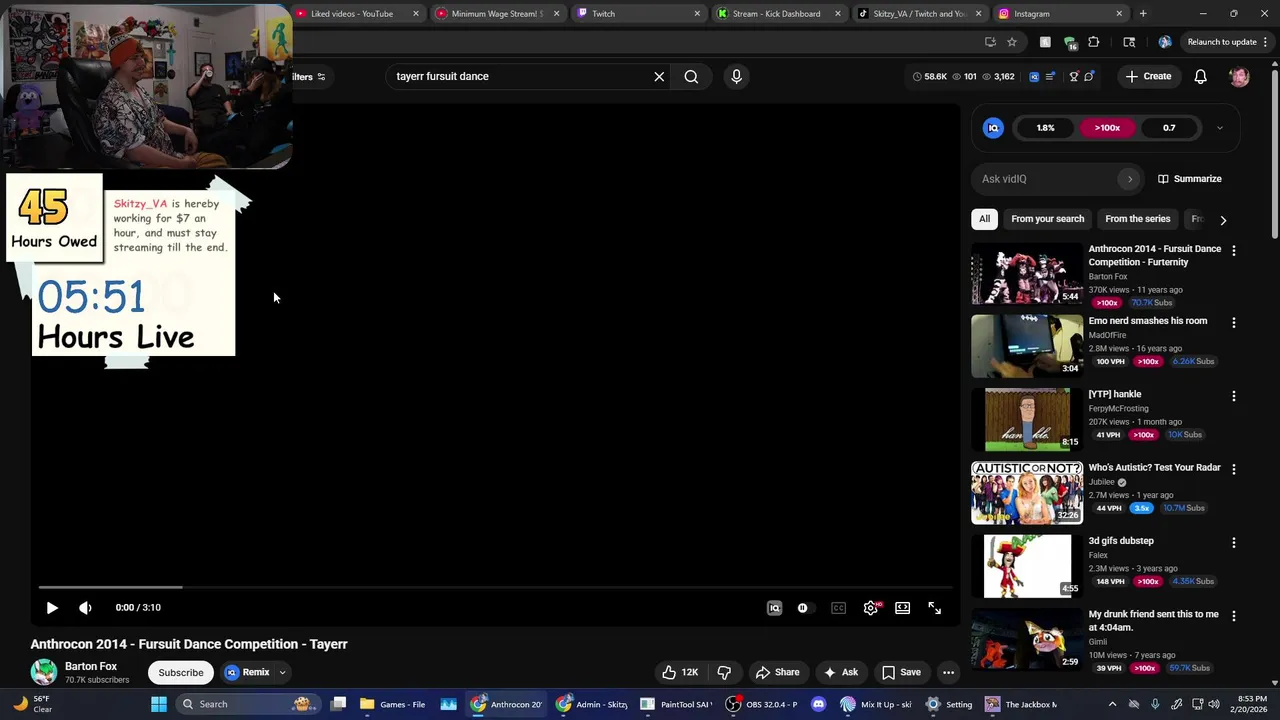Click the Remix button
Screen dimensions: 1280x720
[x=247, y=672]
